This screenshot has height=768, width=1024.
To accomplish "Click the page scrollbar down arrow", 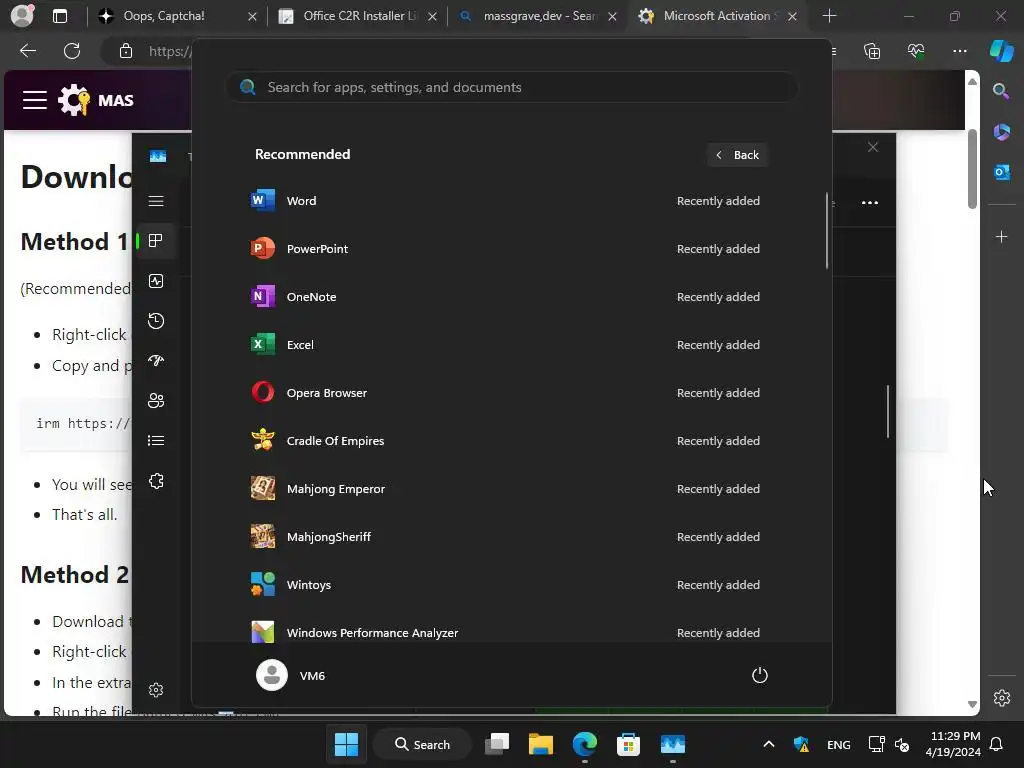I will (x=972, y=705).
